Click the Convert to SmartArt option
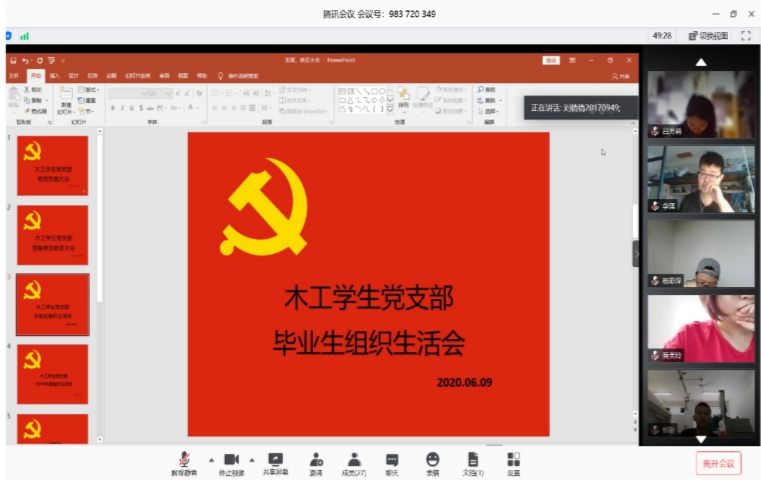Image resolution: width=761 pixels, height=480 pixels. pyautogui.click(x=304, y=111)
